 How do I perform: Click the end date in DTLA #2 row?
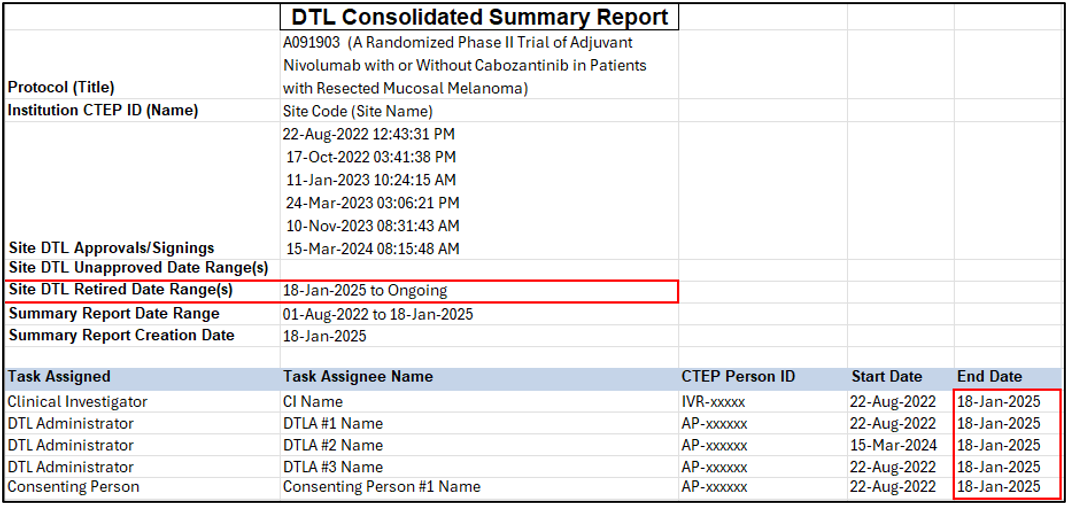[x=998, y=445]
